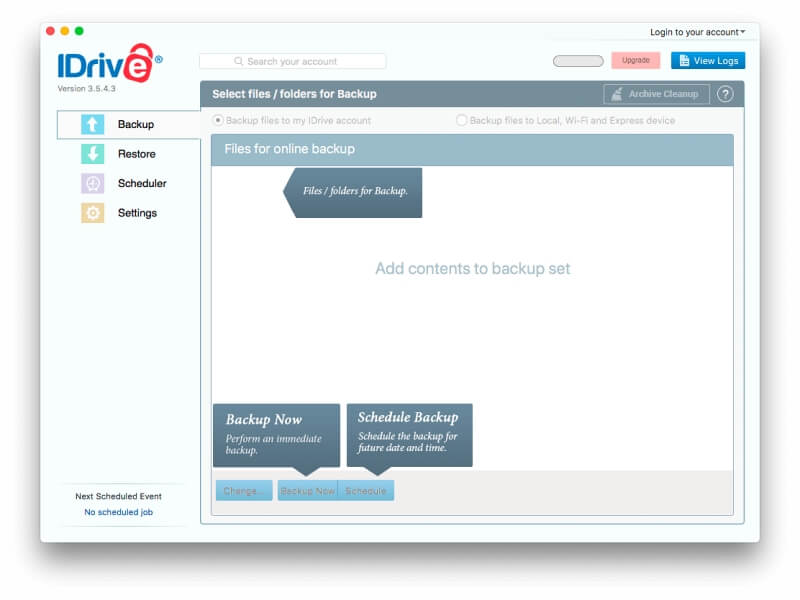Select the Restore download arrow icon
This screenshot has width=800, height=600.
pyautogui.click(x=92, y=154)
